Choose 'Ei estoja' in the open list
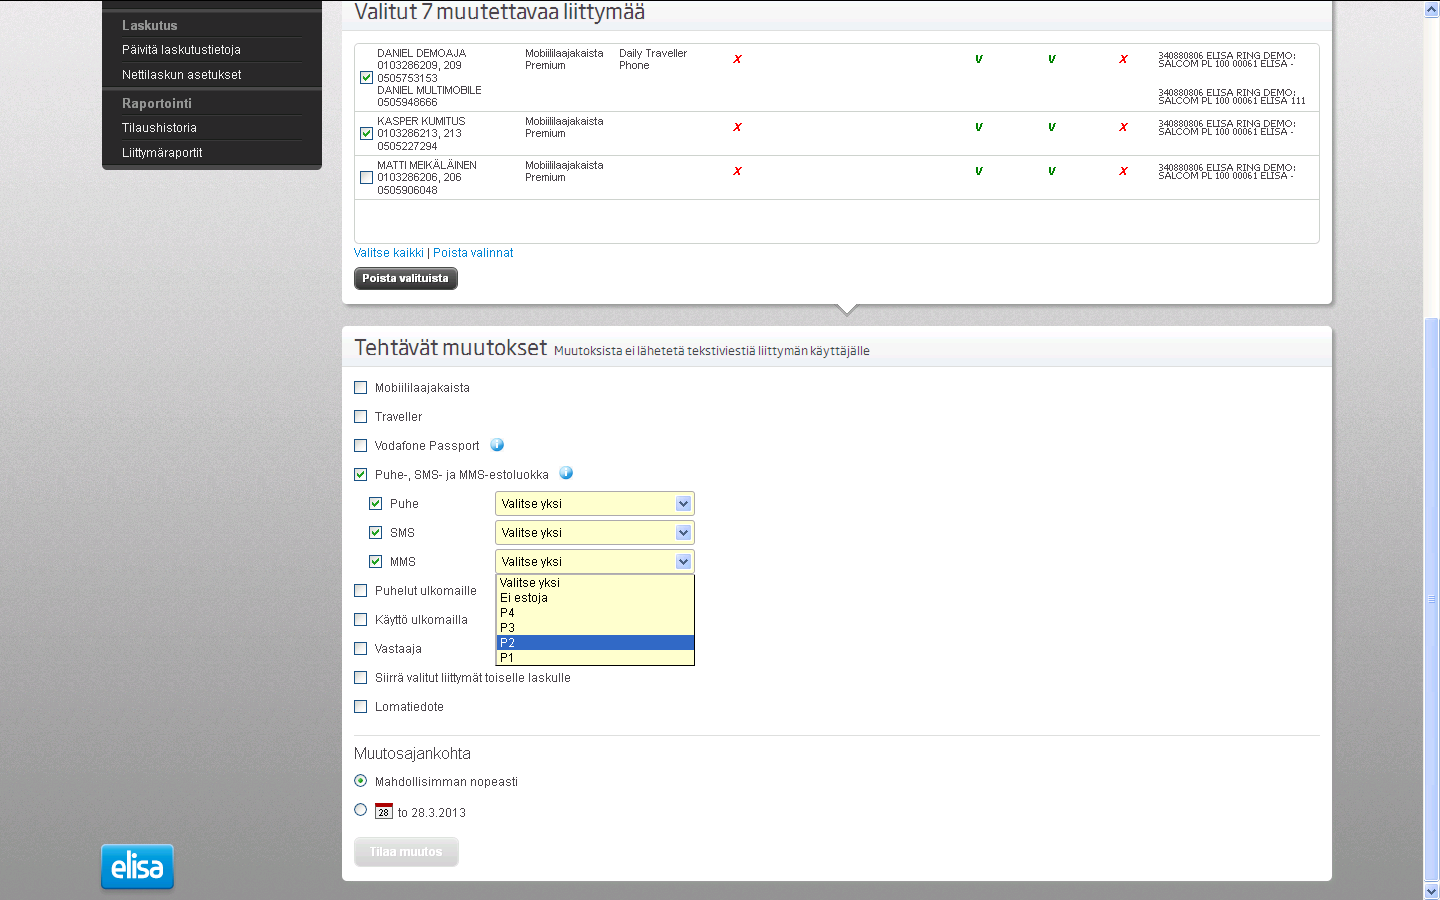 (595, 597)
